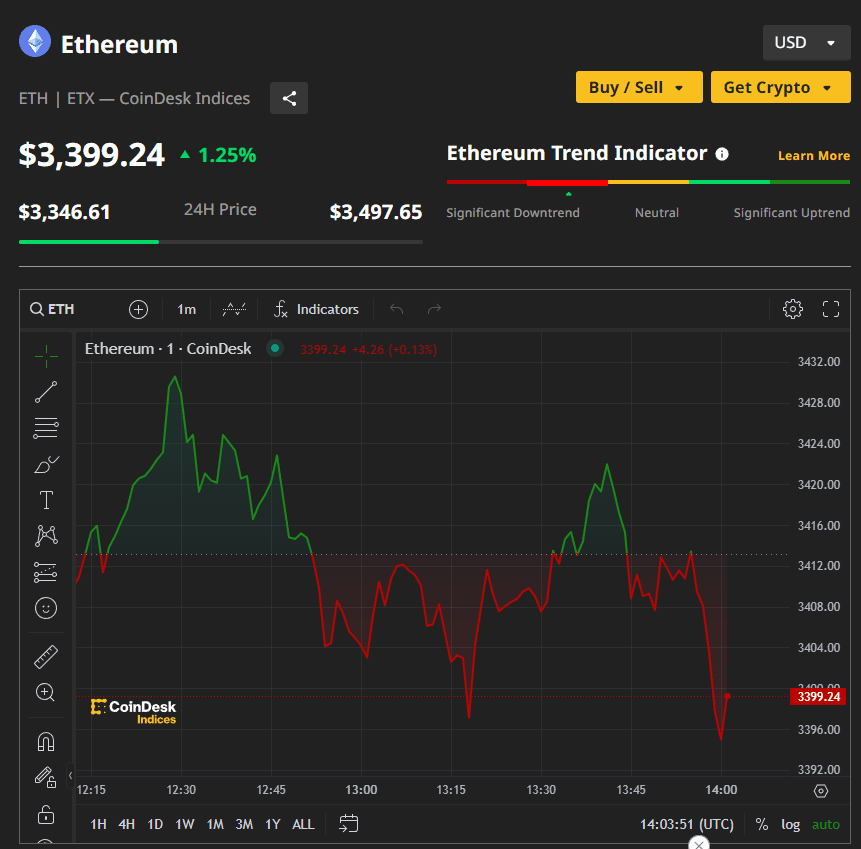Open chart settings gear
The height and width of the screenshot is (849, 861).
coord(792,309)
